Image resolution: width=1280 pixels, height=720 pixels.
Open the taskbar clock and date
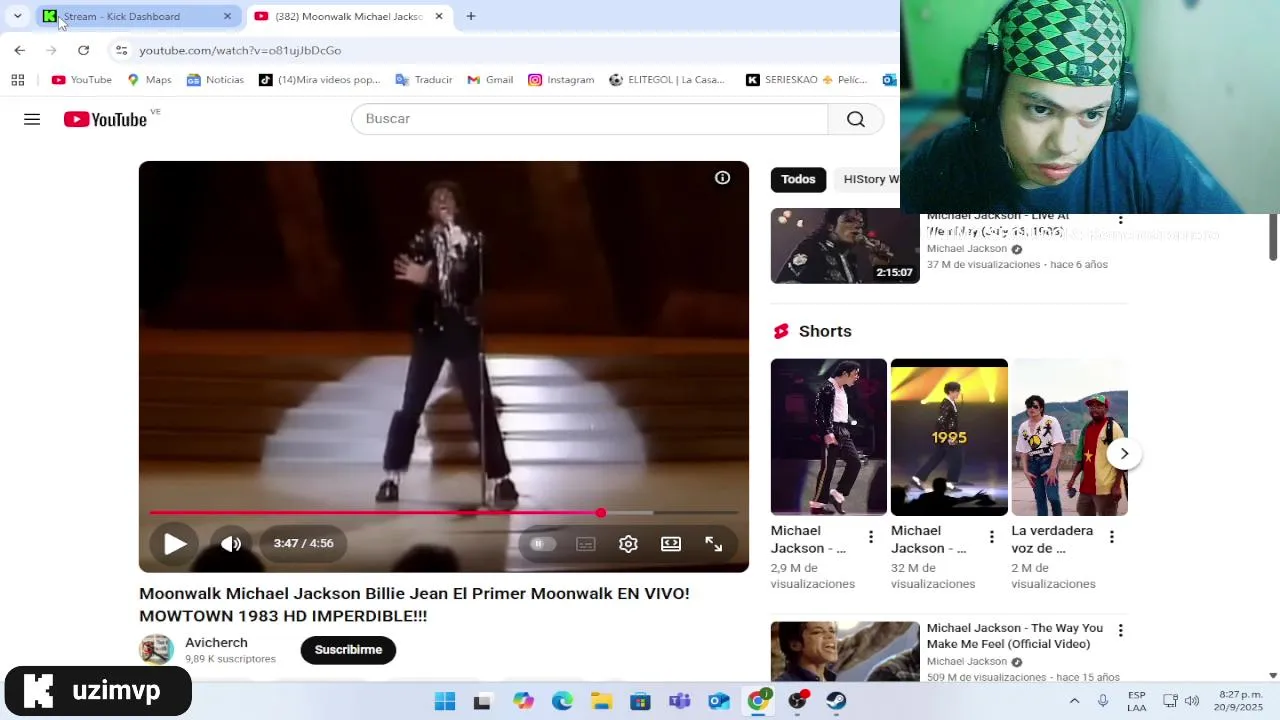1239,701
